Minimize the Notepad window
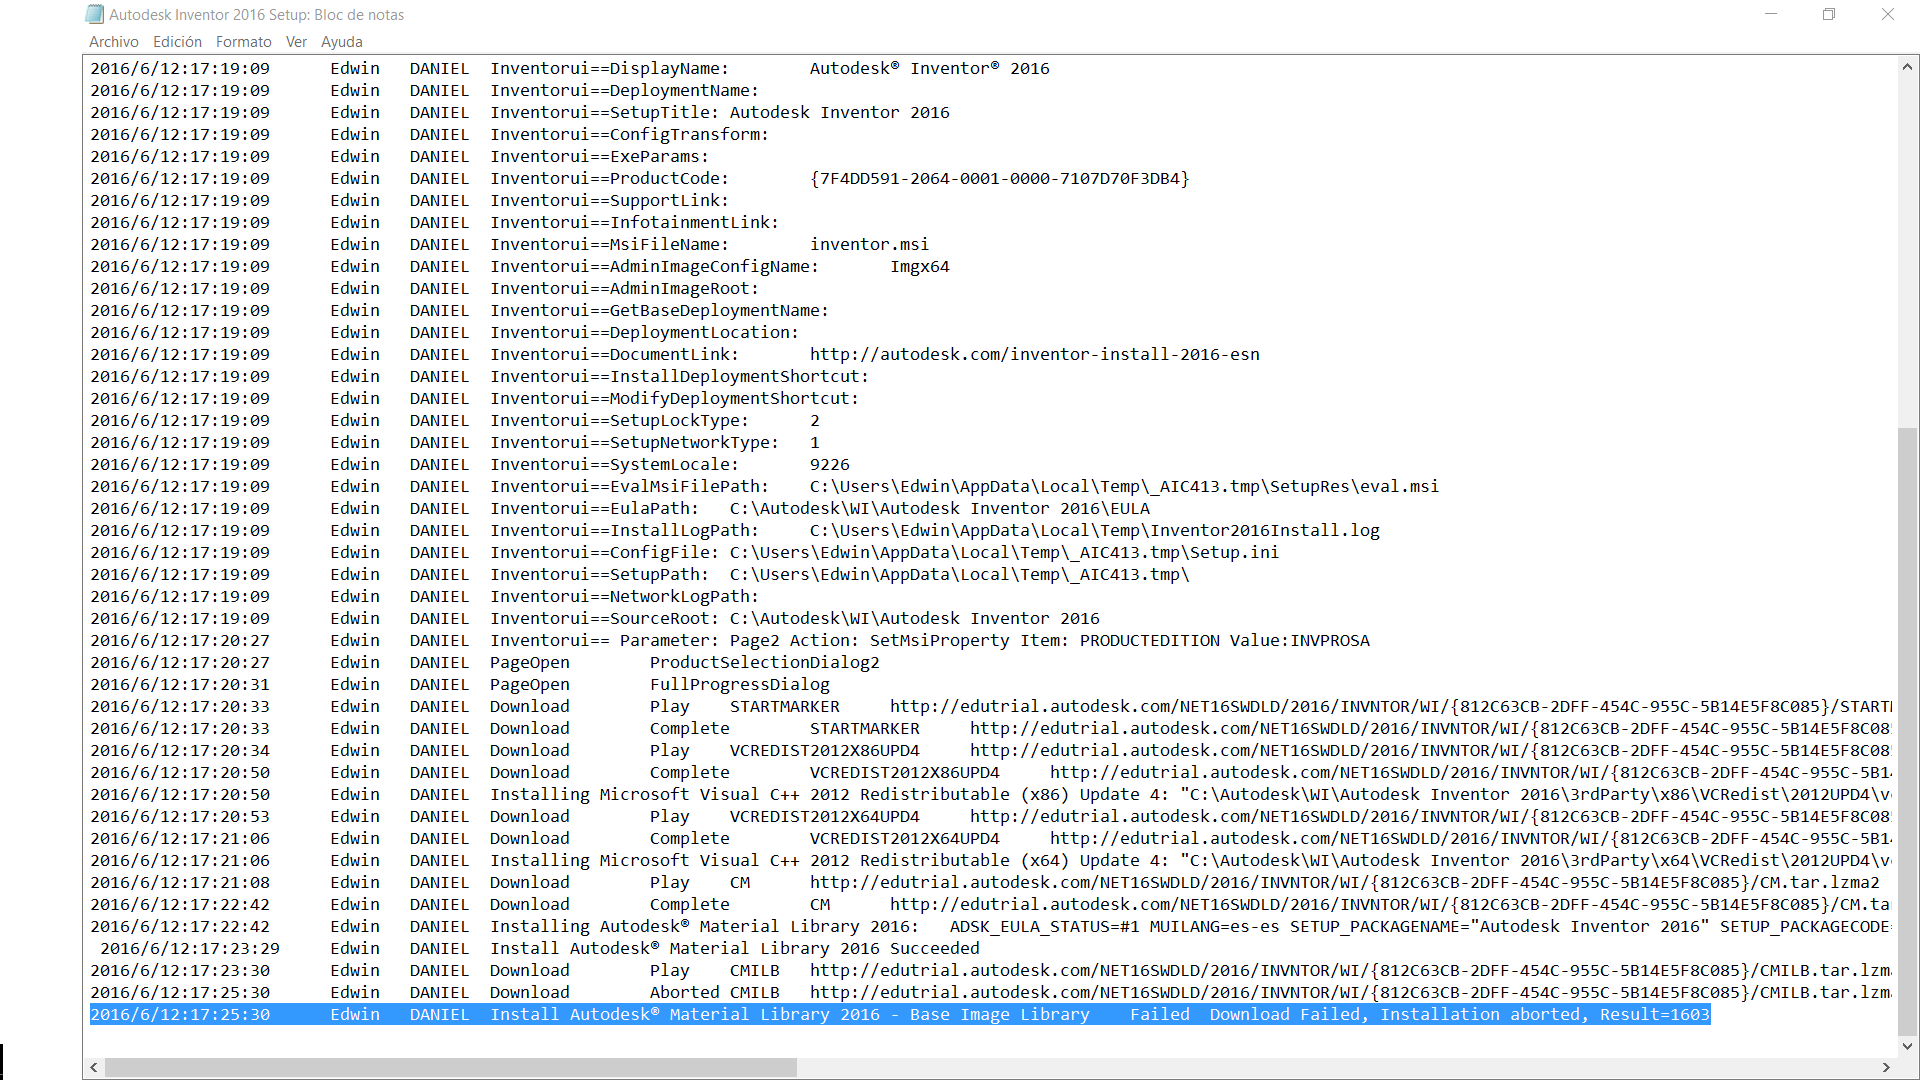1920x1080 pixels. 1771,14
